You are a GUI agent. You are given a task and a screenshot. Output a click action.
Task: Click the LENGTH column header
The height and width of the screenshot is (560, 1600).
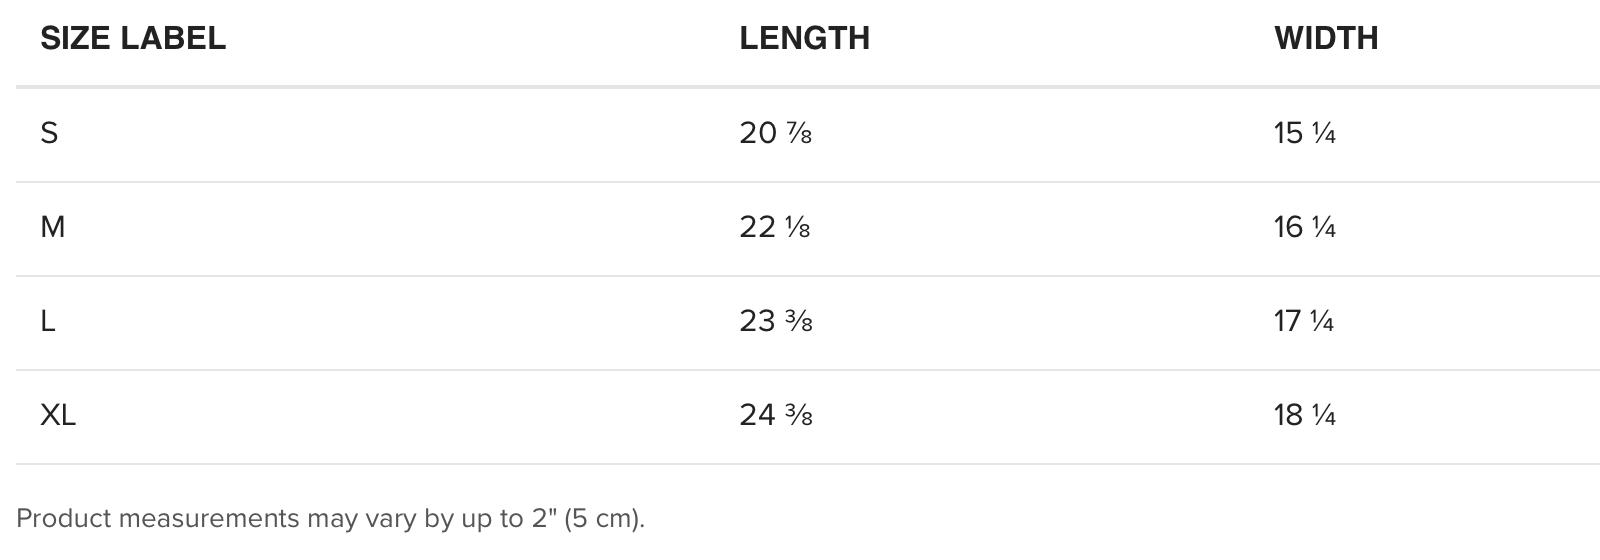[804, 38]
